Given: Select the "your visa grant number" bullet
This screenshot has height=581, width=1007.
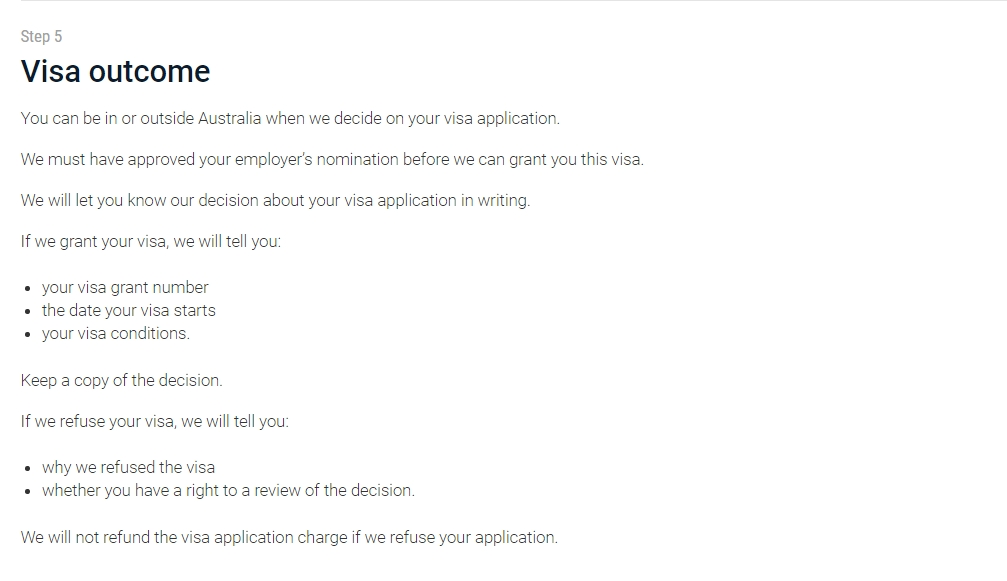Looking at the screenshot, I should pyautogui.click(x=125, y=287).
